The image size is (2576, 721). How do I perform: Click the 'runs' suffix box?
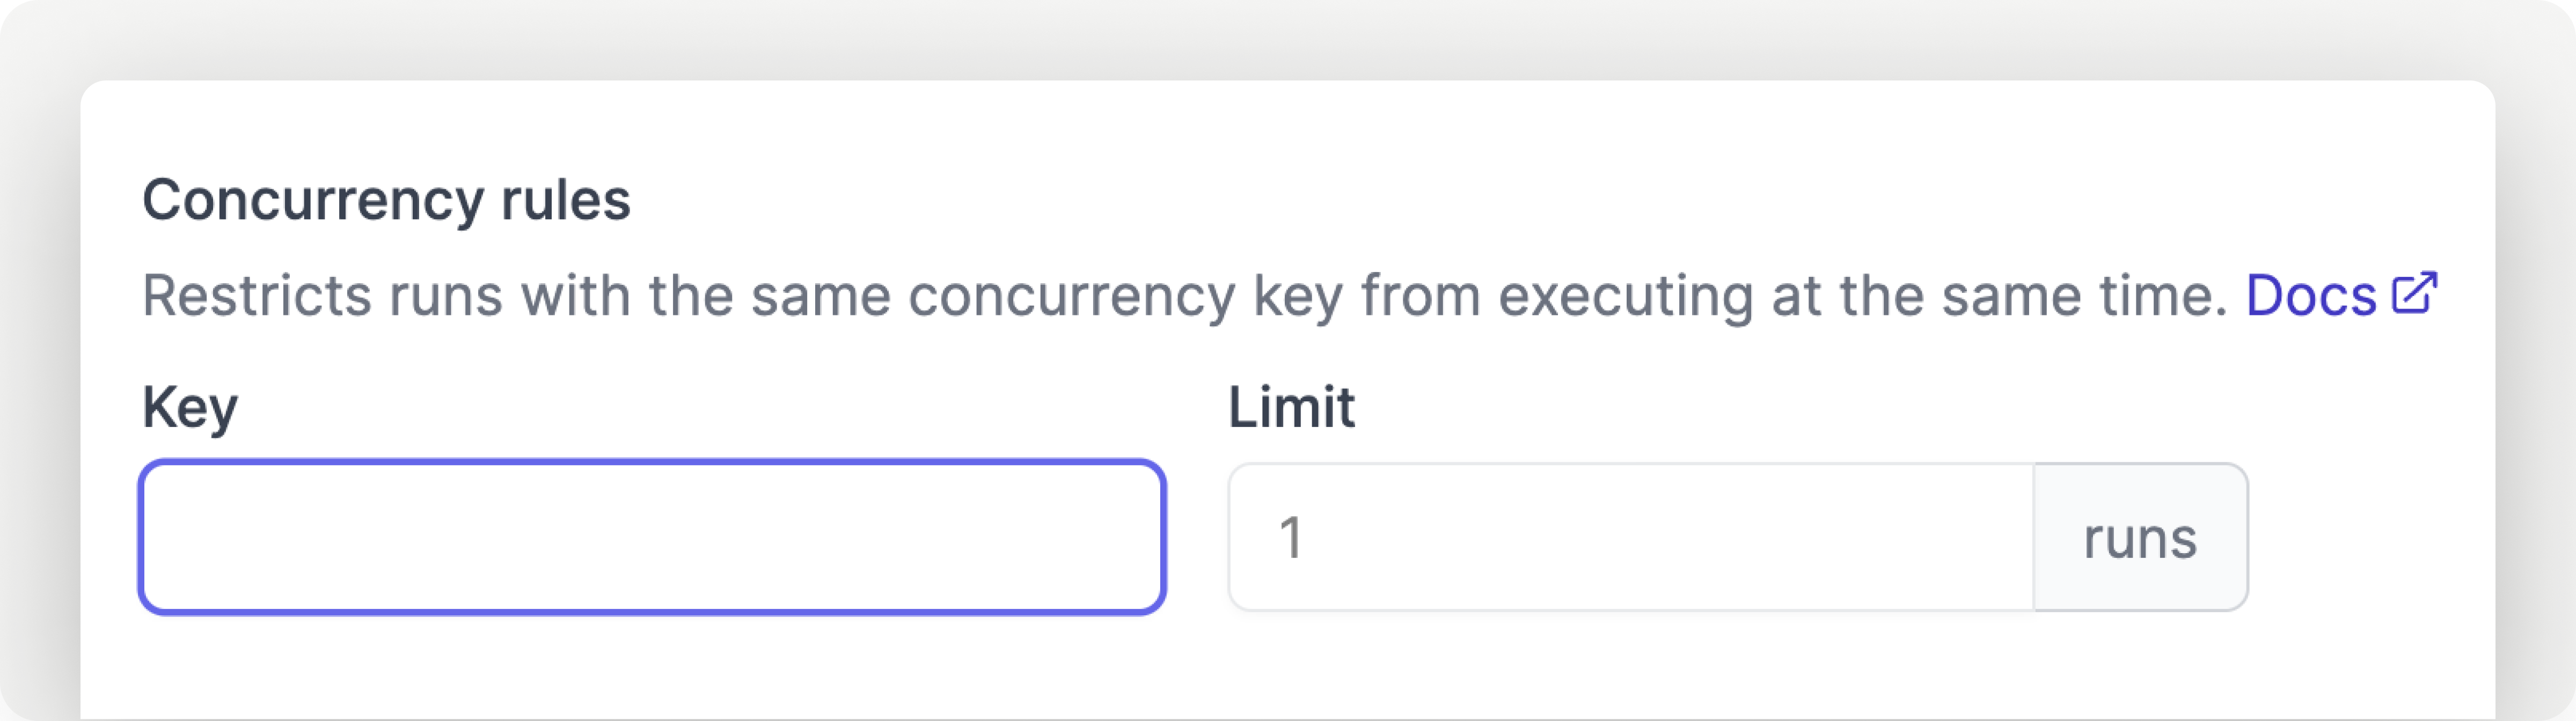pyautogui.click(x=2141, y=537)
